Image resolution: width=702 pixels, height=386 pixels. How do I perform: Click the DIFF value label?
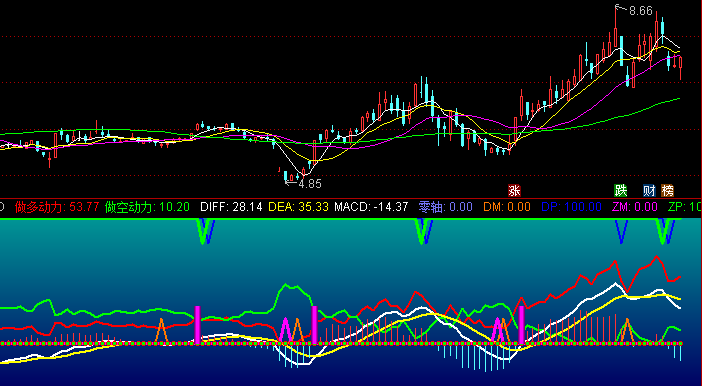coord(231,207)
